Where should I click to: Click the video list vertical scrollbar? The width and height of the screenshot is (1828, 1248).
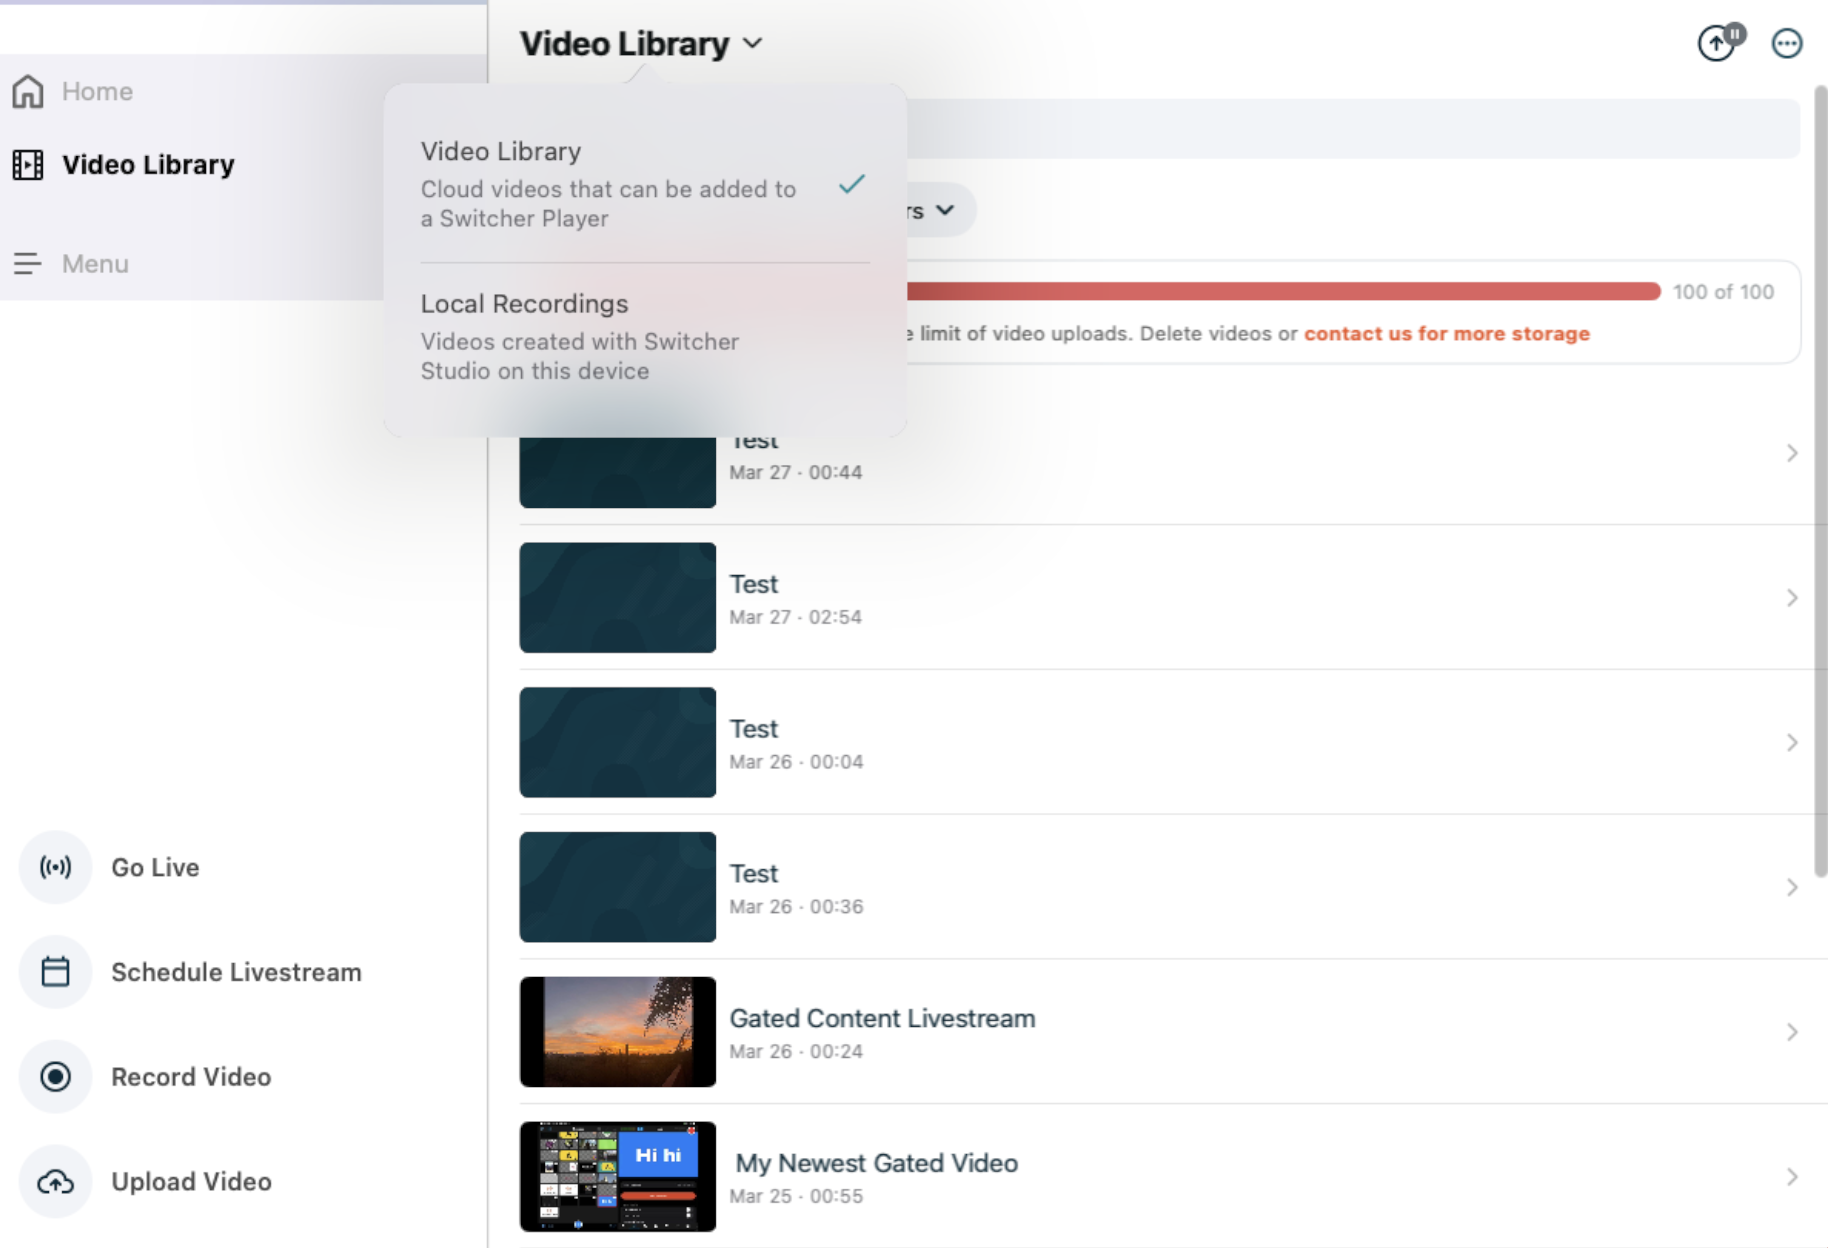click(1821, 480)
